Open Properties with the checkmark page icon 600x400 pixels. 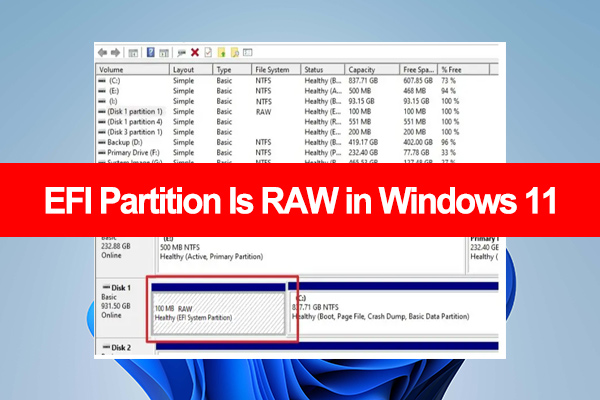pos(208,52)
